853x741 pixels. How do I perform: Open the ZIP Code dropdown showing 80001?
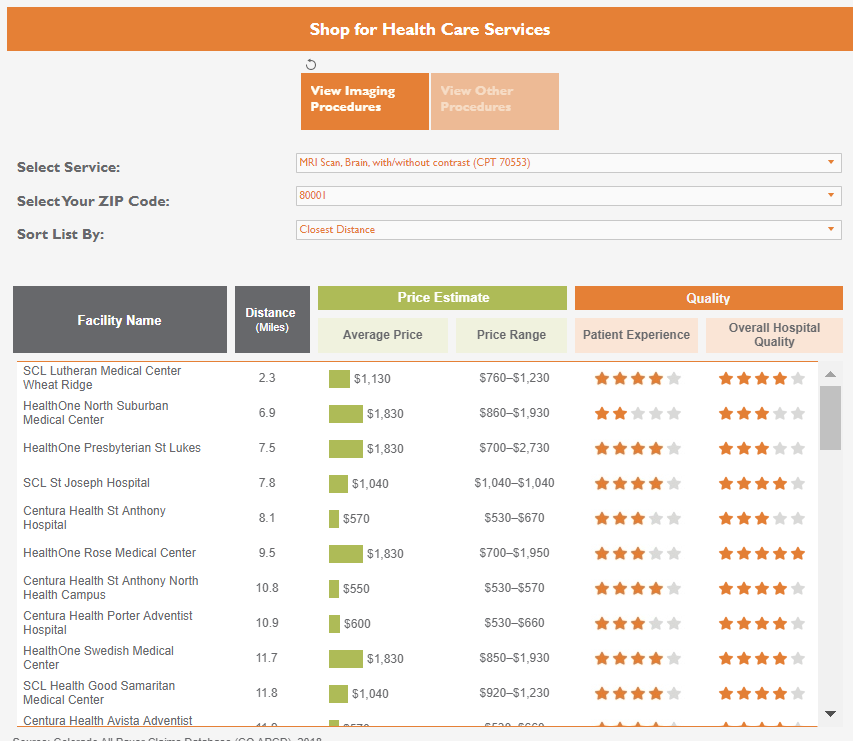(568, 196)
